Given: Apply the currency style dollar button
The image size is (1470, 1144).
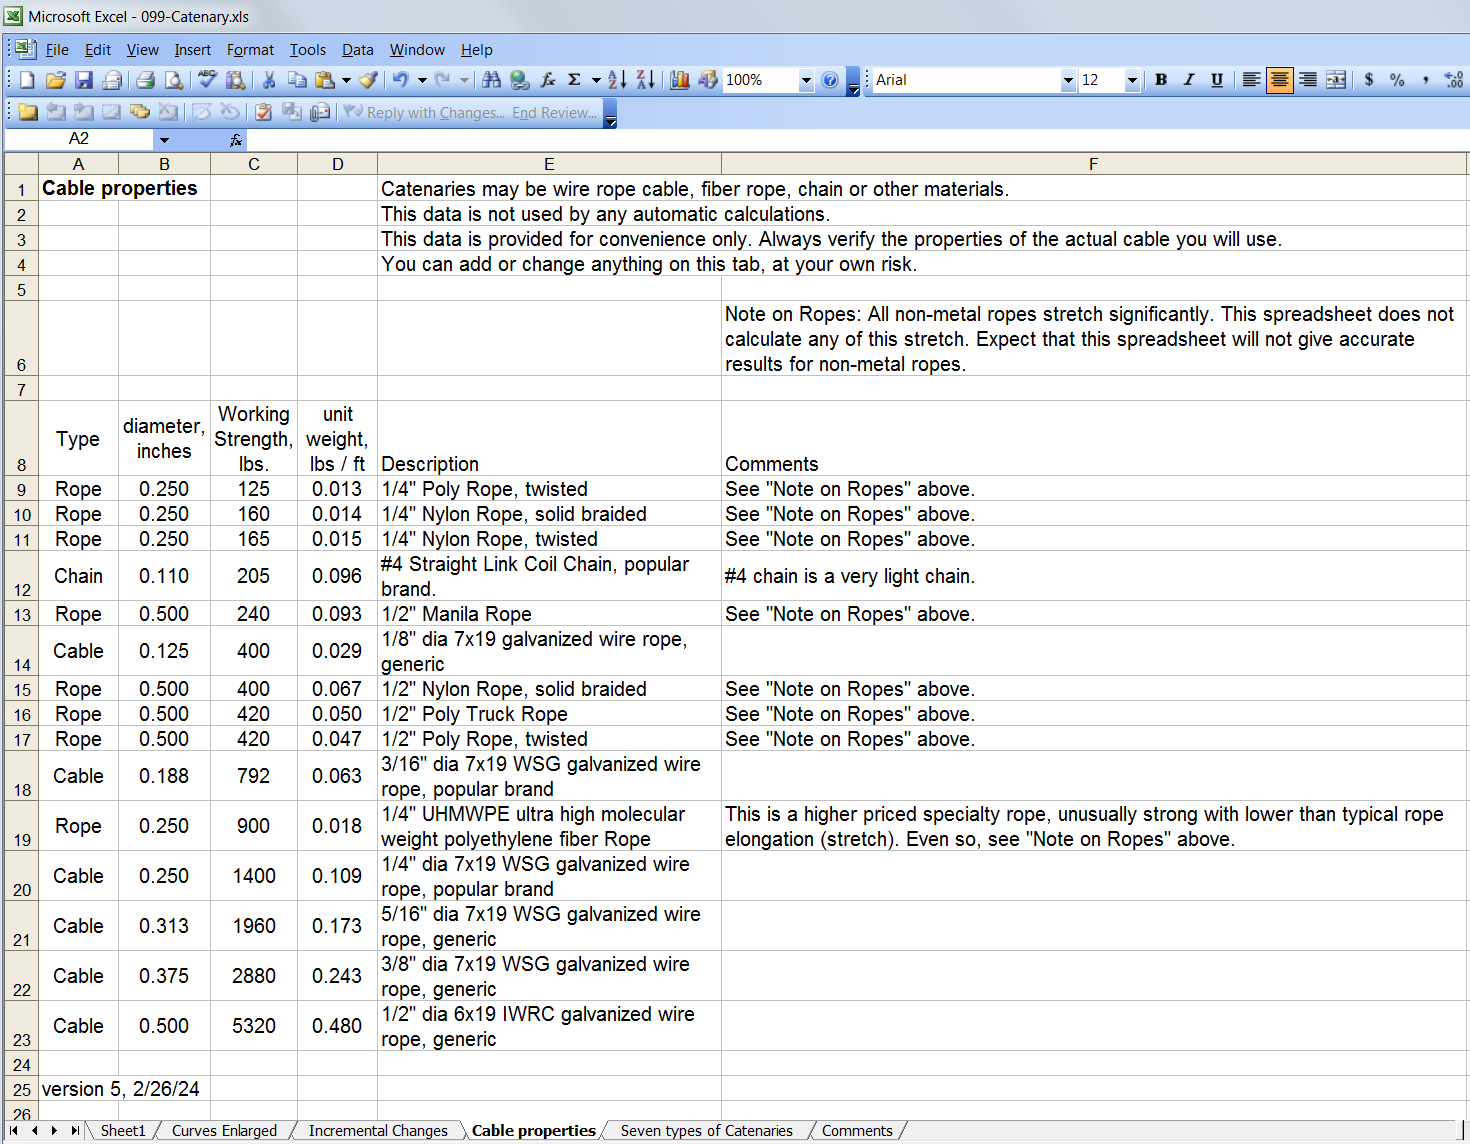Looking at the screenshot, I should click(x=1369, y=80).
